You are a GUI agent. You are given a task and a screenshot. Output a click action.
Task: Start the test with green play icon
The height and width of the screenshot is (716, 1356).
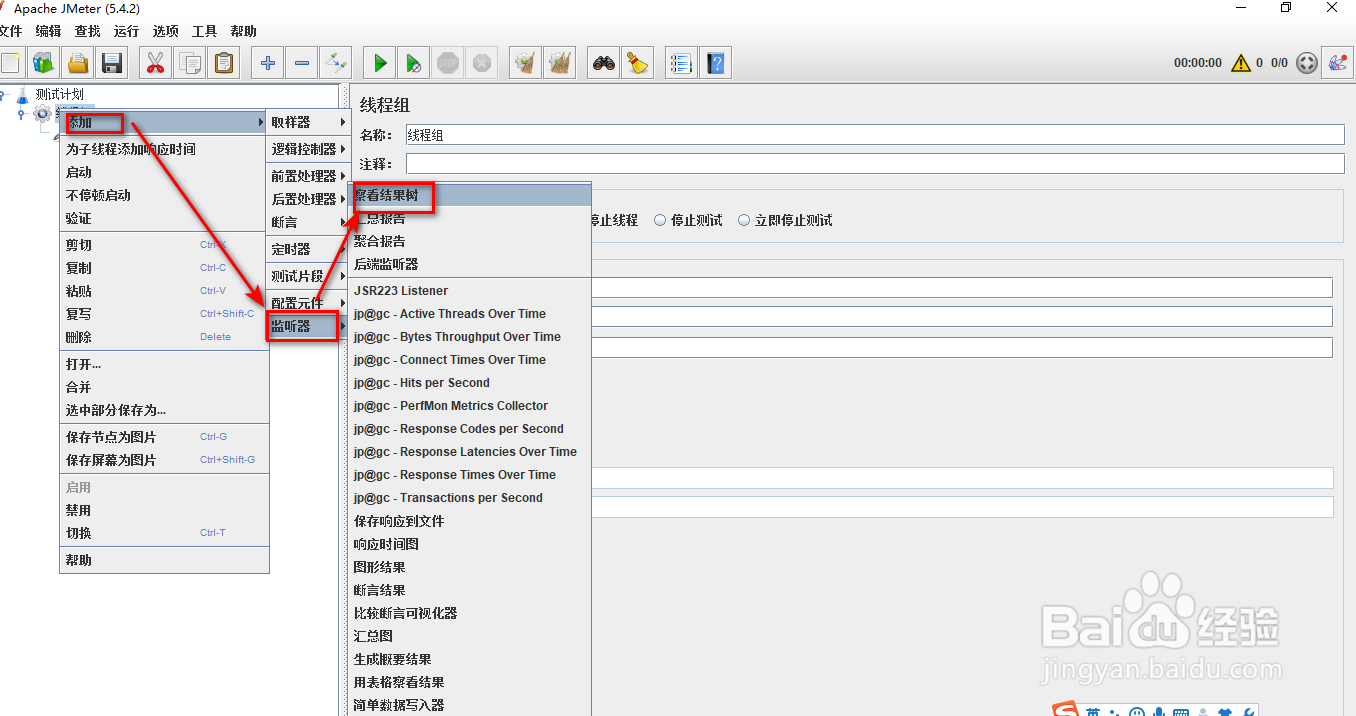pyautogui.click(x=379, y=63)
